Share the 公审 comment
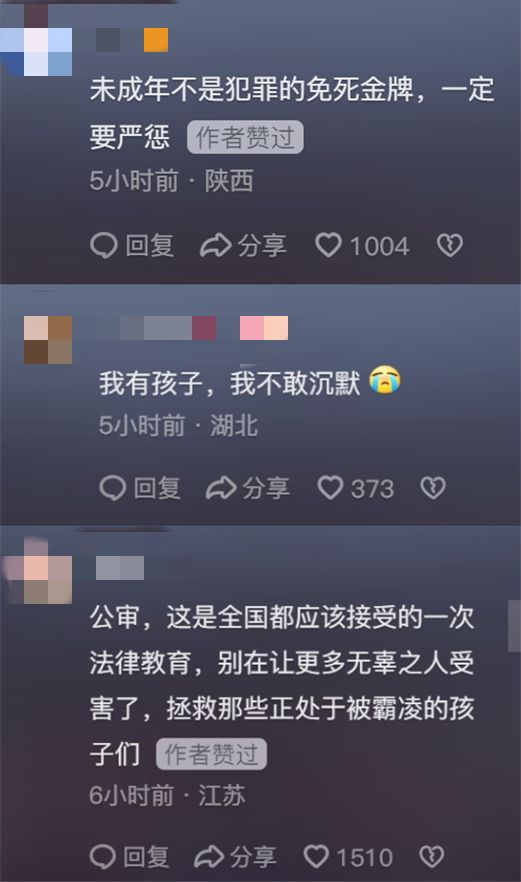Image resolution: width=521 pixels, height=882 pixels. 235,857
